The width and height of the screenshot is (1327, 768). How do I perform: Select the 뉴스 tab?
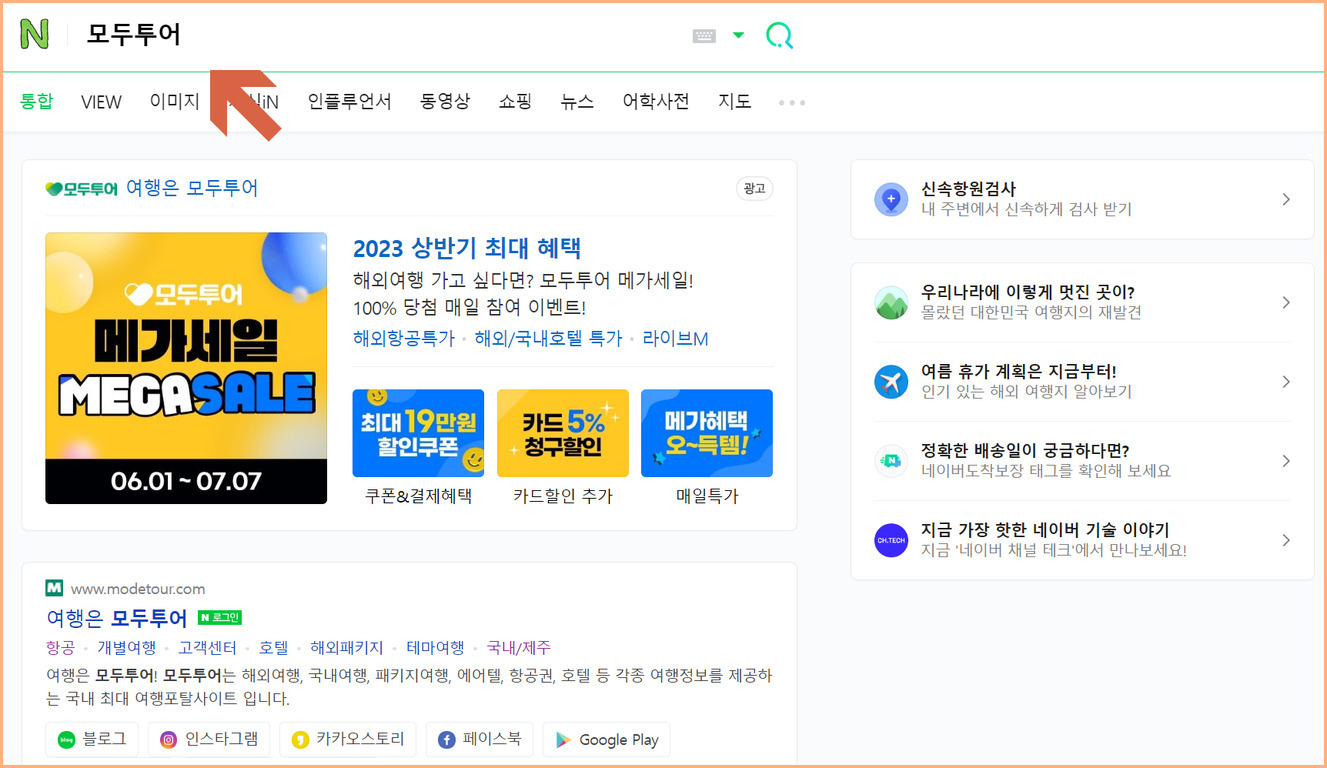tap(577, 102)
